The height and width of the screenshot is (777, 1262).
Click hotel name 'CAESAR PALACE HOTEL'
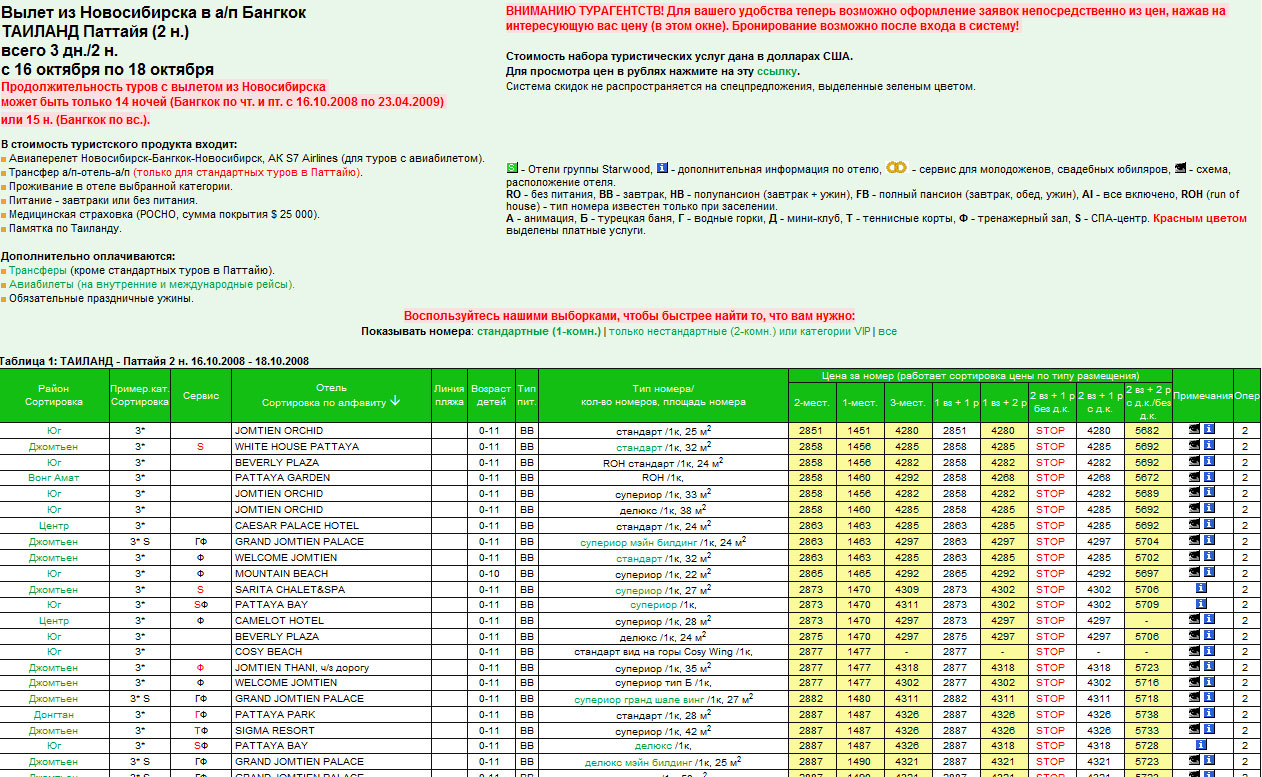(x=296, y=525)
